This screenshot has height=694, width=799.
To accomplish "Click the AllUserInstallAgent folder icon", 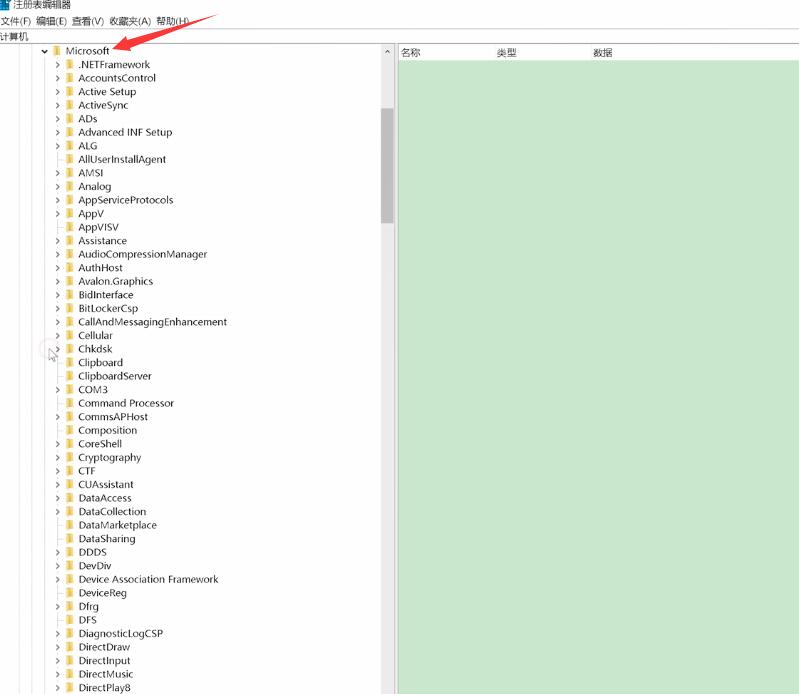I will pos(70,159).
